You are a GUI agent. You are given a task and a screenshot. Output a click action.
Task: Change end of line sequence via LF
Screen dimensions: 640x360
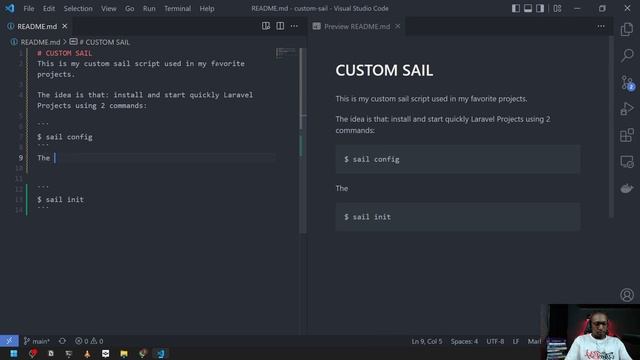[x=516, y=341]
